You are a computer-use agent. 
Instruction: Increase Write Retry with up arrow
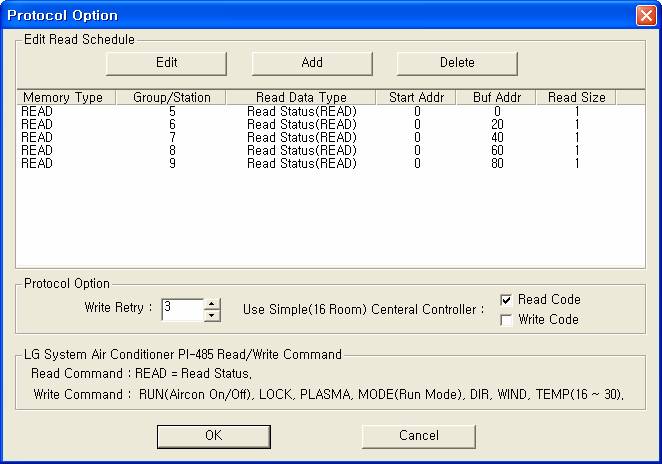211,304
